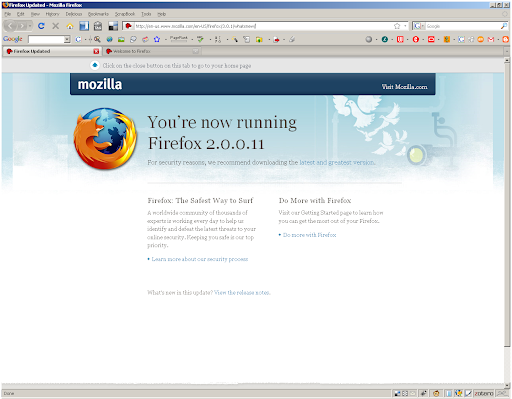
Task: Click the Back navigation arrow
Action: [x=10, y=26]
